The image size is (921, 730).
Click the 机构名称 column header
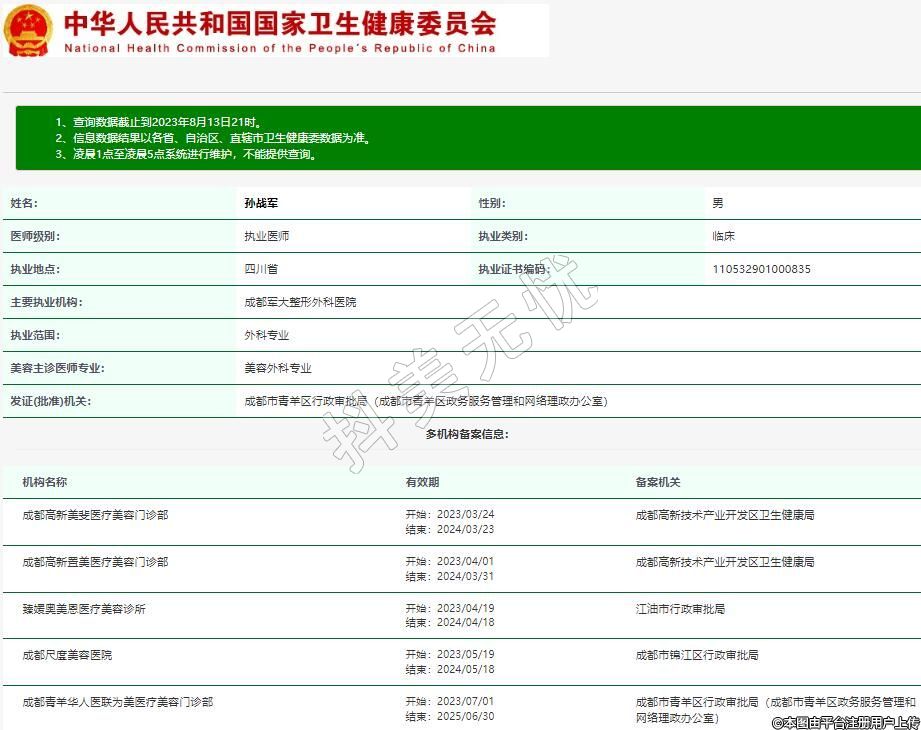click(x=45, y=482)
